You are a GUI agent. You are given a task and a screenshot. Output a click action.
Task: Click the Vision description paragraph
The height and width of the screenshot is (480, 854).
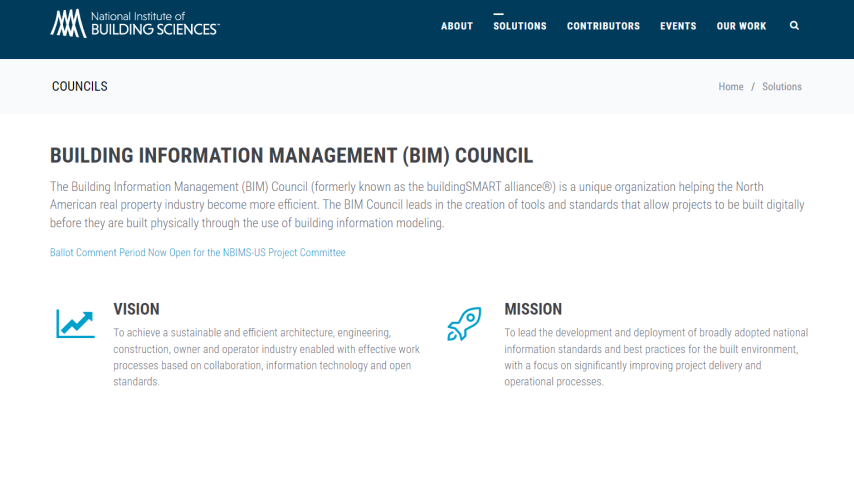pyautogui.click(x=266, y=357)
